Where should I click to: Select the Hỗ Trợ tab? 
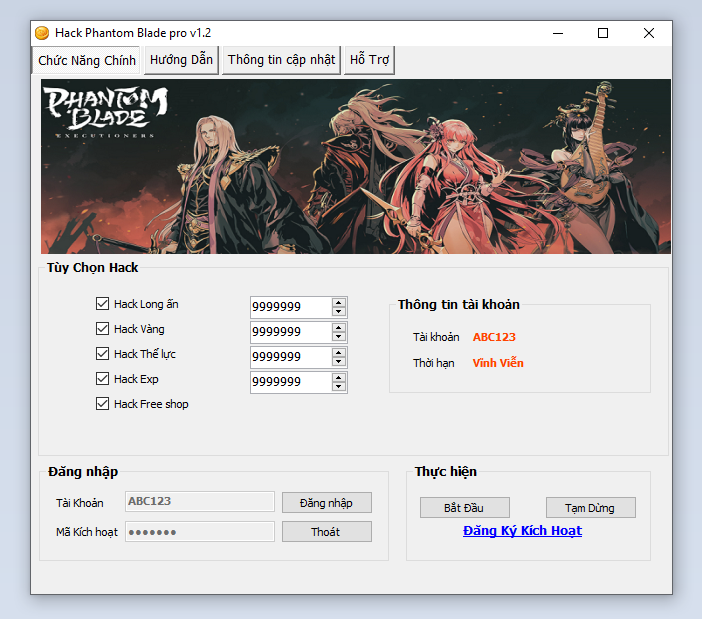pyautogui.click(x=369, y=60)
